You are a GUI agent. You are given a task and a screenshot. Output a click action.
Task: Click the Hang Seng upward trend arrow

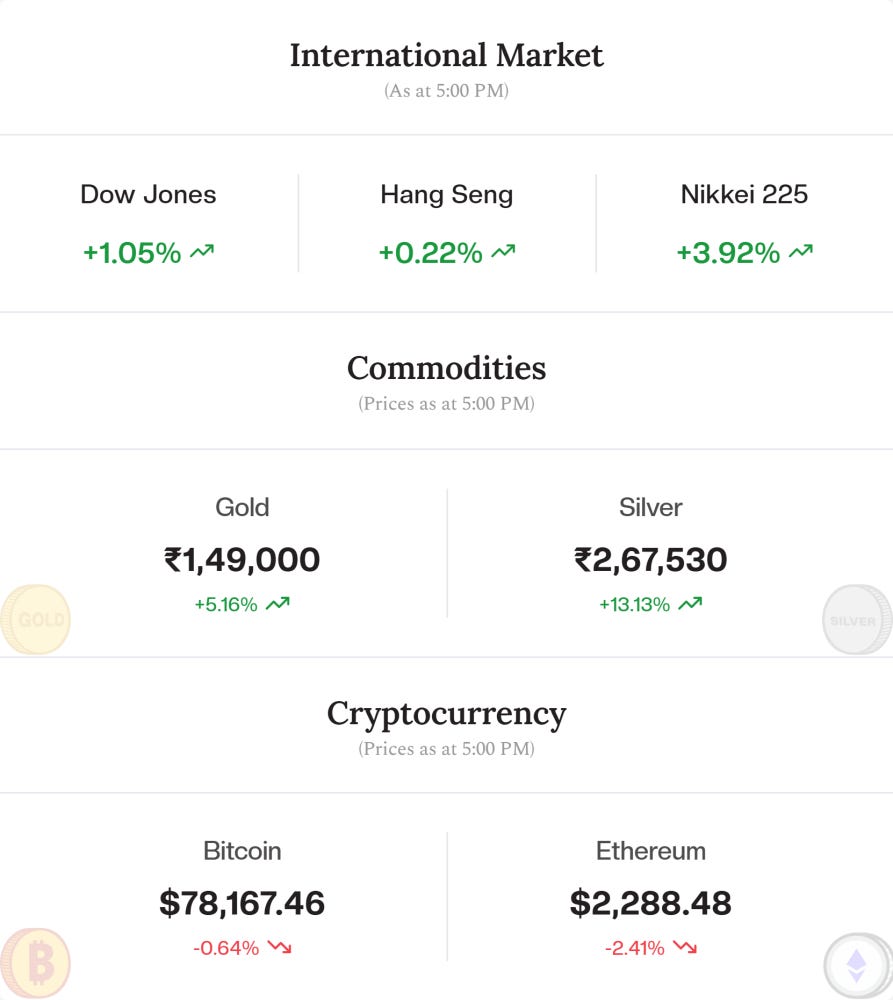click(503, 253)
